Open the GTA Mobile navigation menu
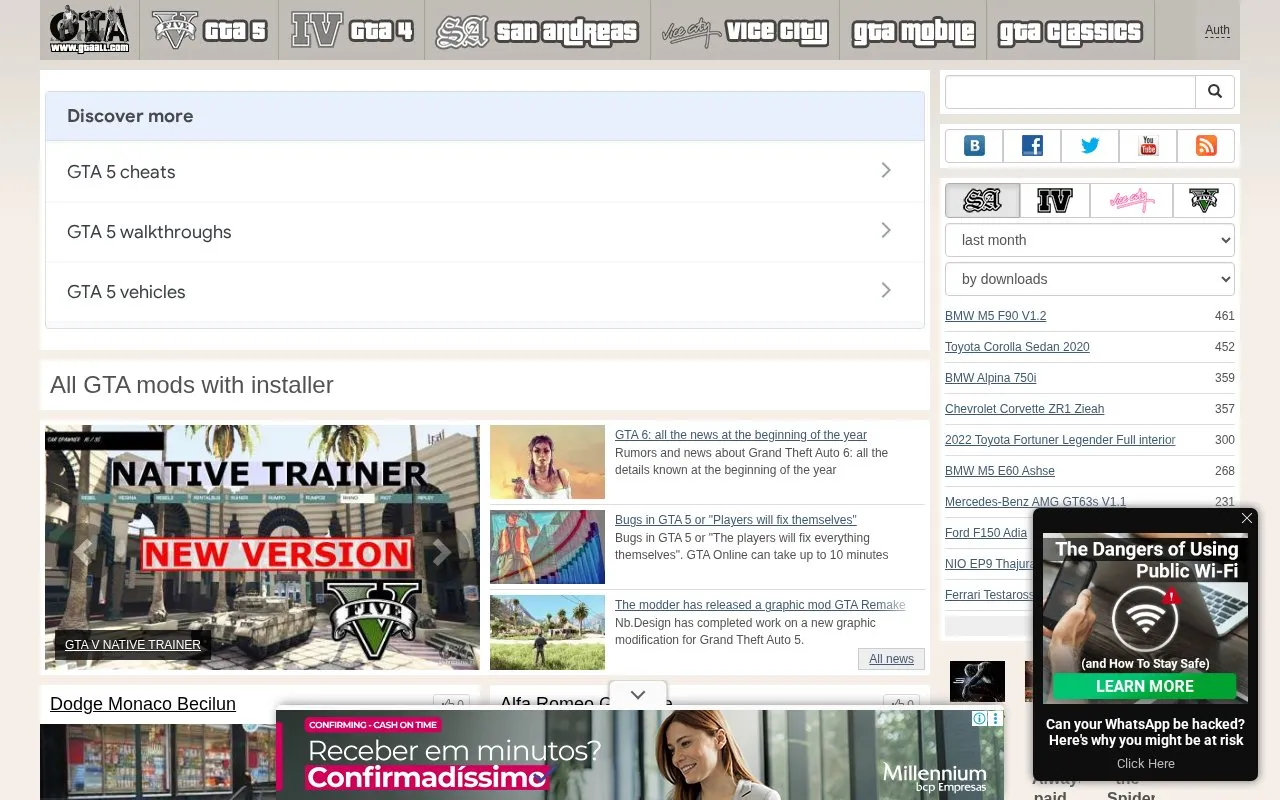Screen dimensions: 1280x800 [x=913, y=30]
